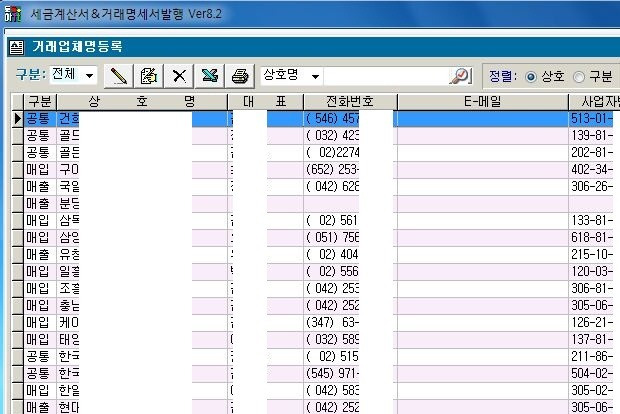Open the 상호명 search field dropdown
The width and height of the screenshot is (620, 414).
[x=315, y=76]
